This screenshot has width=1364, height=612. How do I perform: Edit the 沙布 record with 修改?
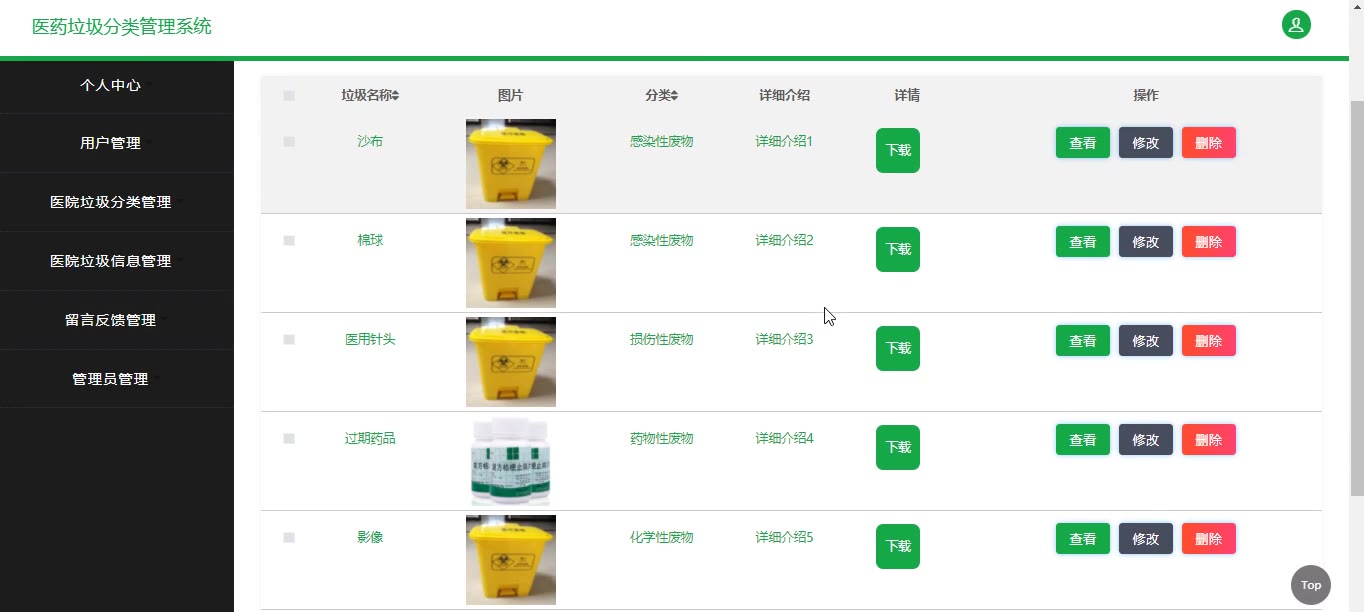[1146, 143]
